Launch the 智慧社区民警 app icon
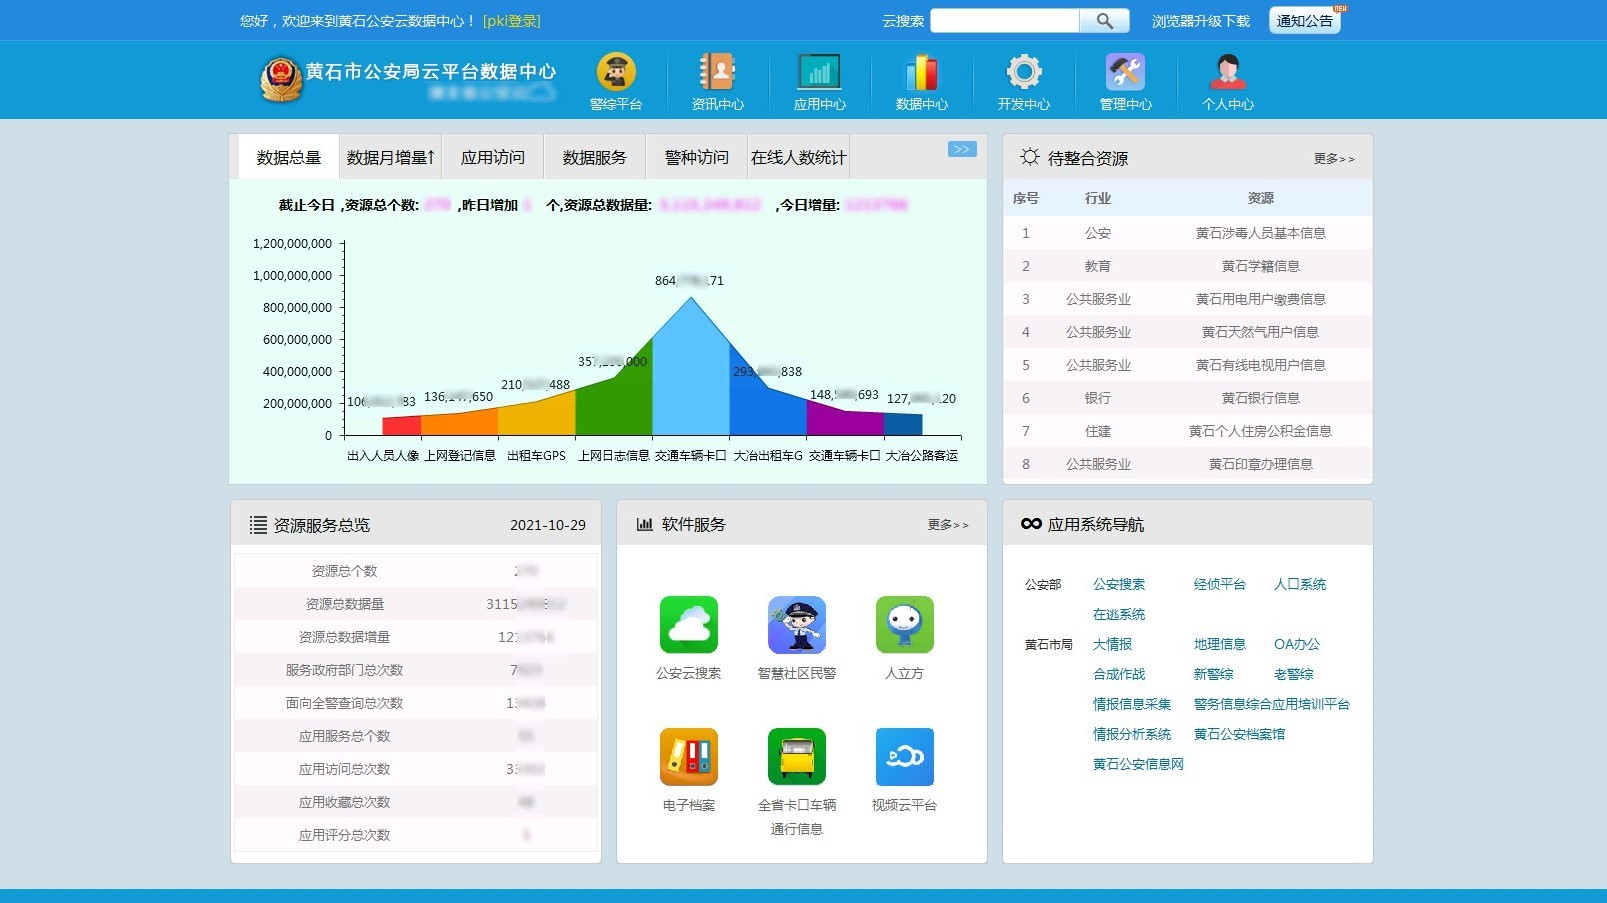 click(x=796, y=625)
